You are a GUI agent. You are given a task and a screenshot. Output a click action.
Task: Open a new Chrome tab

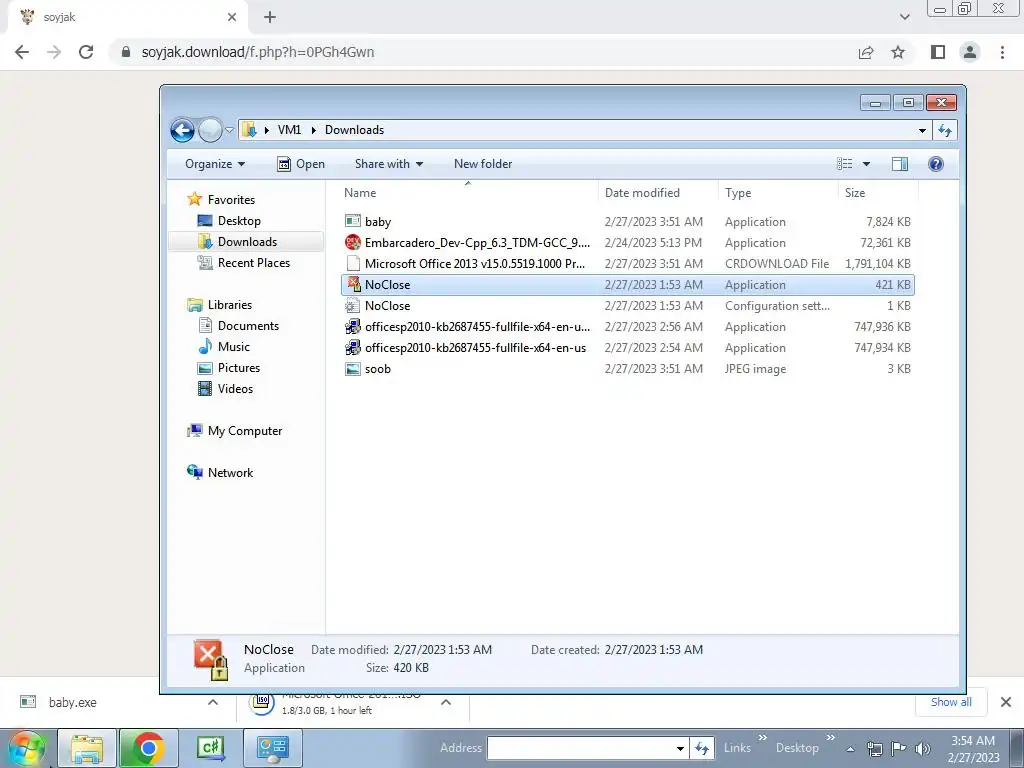pos(270,17)
